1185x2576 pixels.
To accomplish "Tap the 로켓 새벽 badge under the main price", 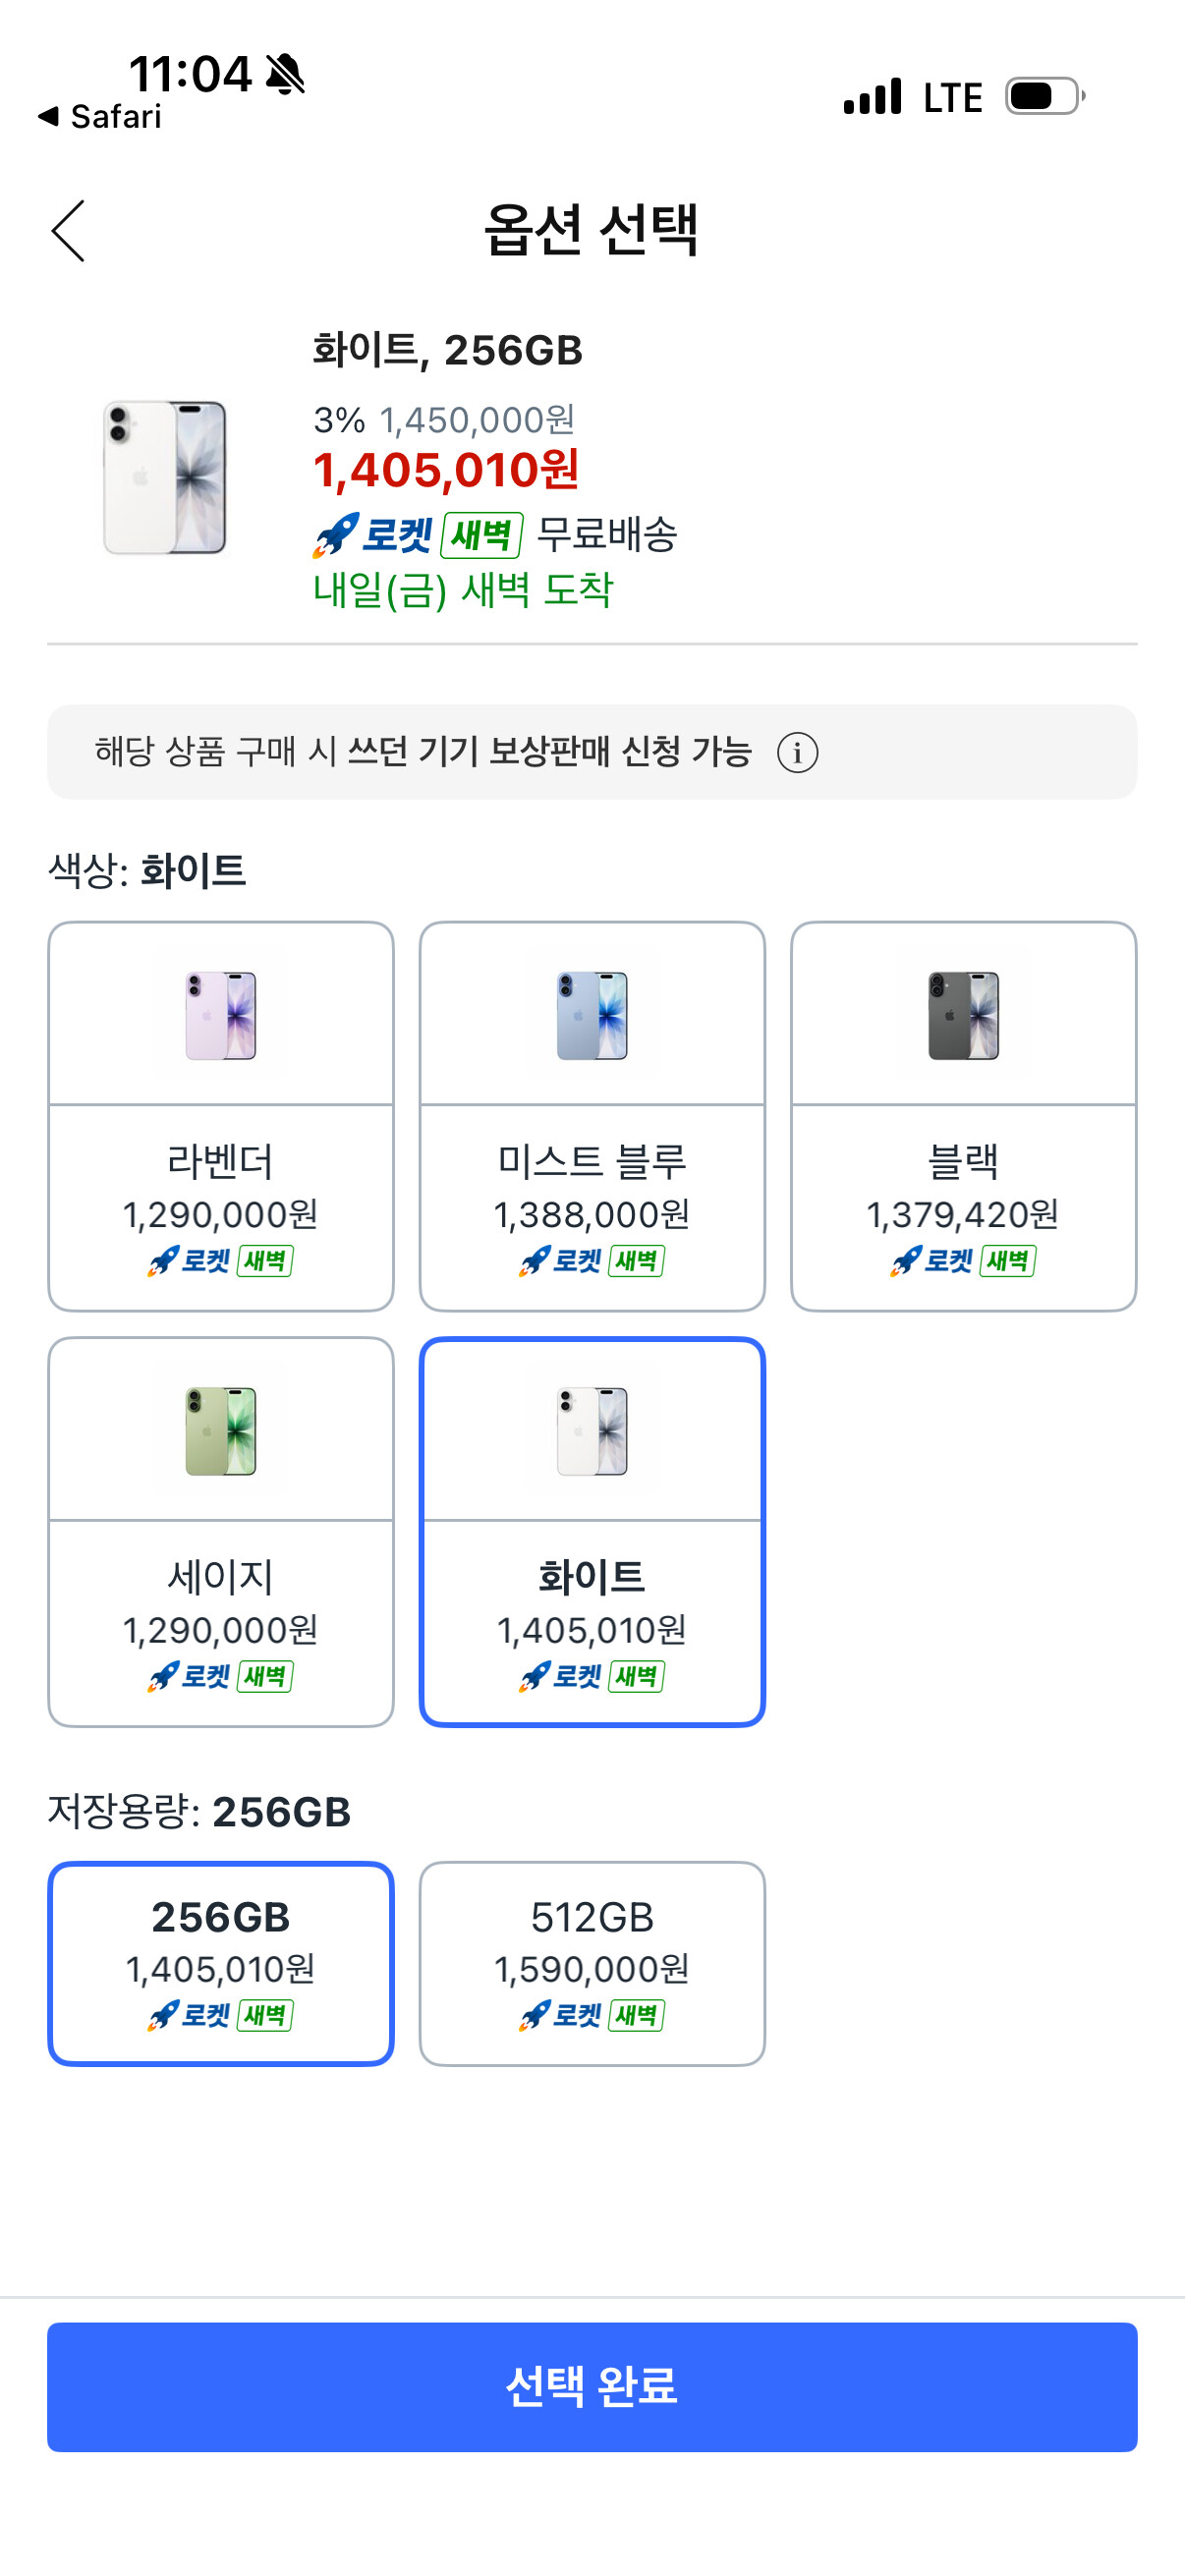I will (418, 535).
